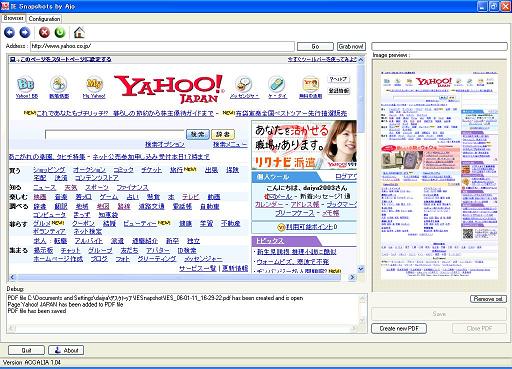
Task: Click the Close PDF button
Action: tap(479, 328)
